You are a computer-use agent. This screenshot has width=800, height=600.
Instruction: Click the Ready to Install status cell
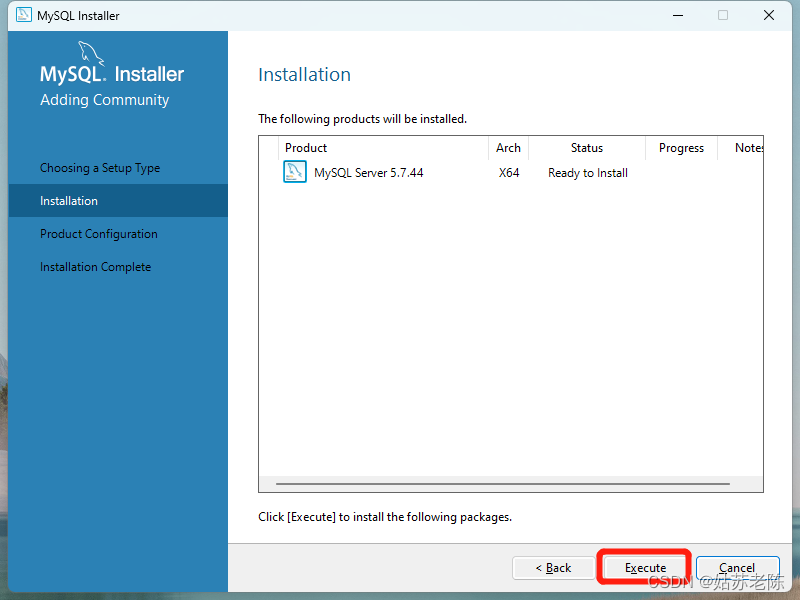(x=588, y=173)
